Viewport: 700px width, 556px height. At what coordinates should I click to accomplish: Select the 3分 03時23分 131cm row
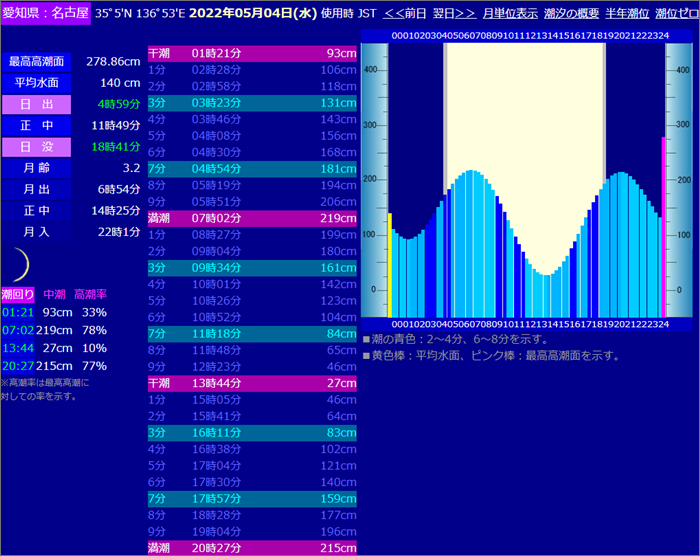click(252, 103)
